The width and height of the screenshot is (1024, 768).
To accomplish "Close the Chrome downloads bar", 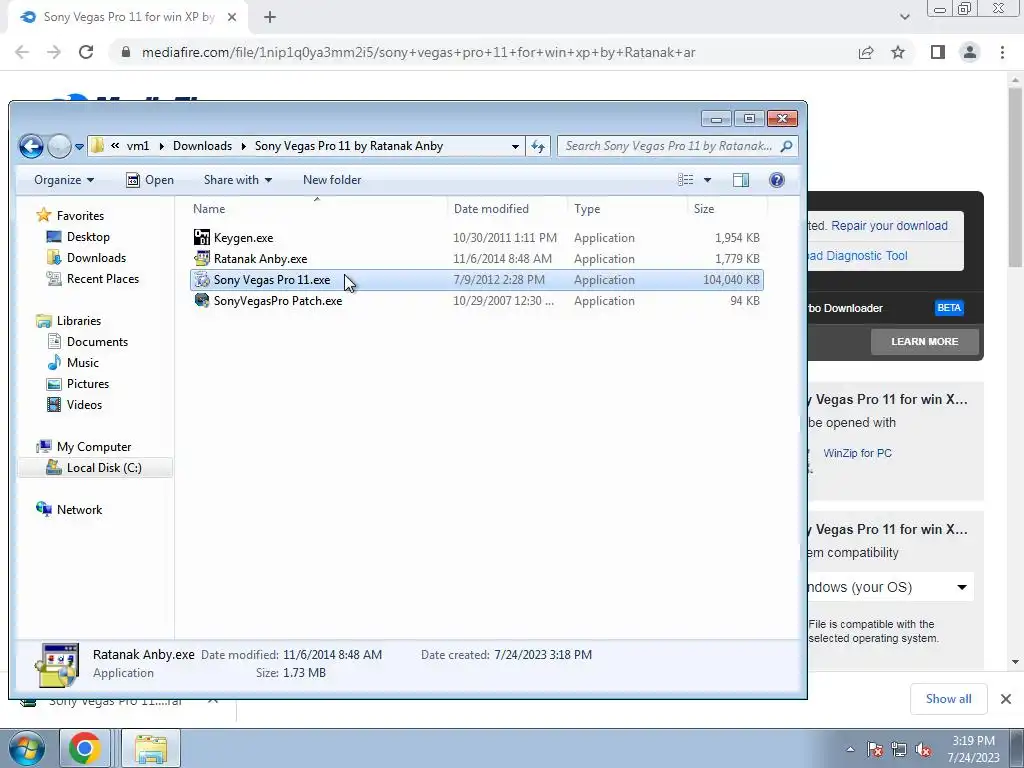I will (1006, 699).
